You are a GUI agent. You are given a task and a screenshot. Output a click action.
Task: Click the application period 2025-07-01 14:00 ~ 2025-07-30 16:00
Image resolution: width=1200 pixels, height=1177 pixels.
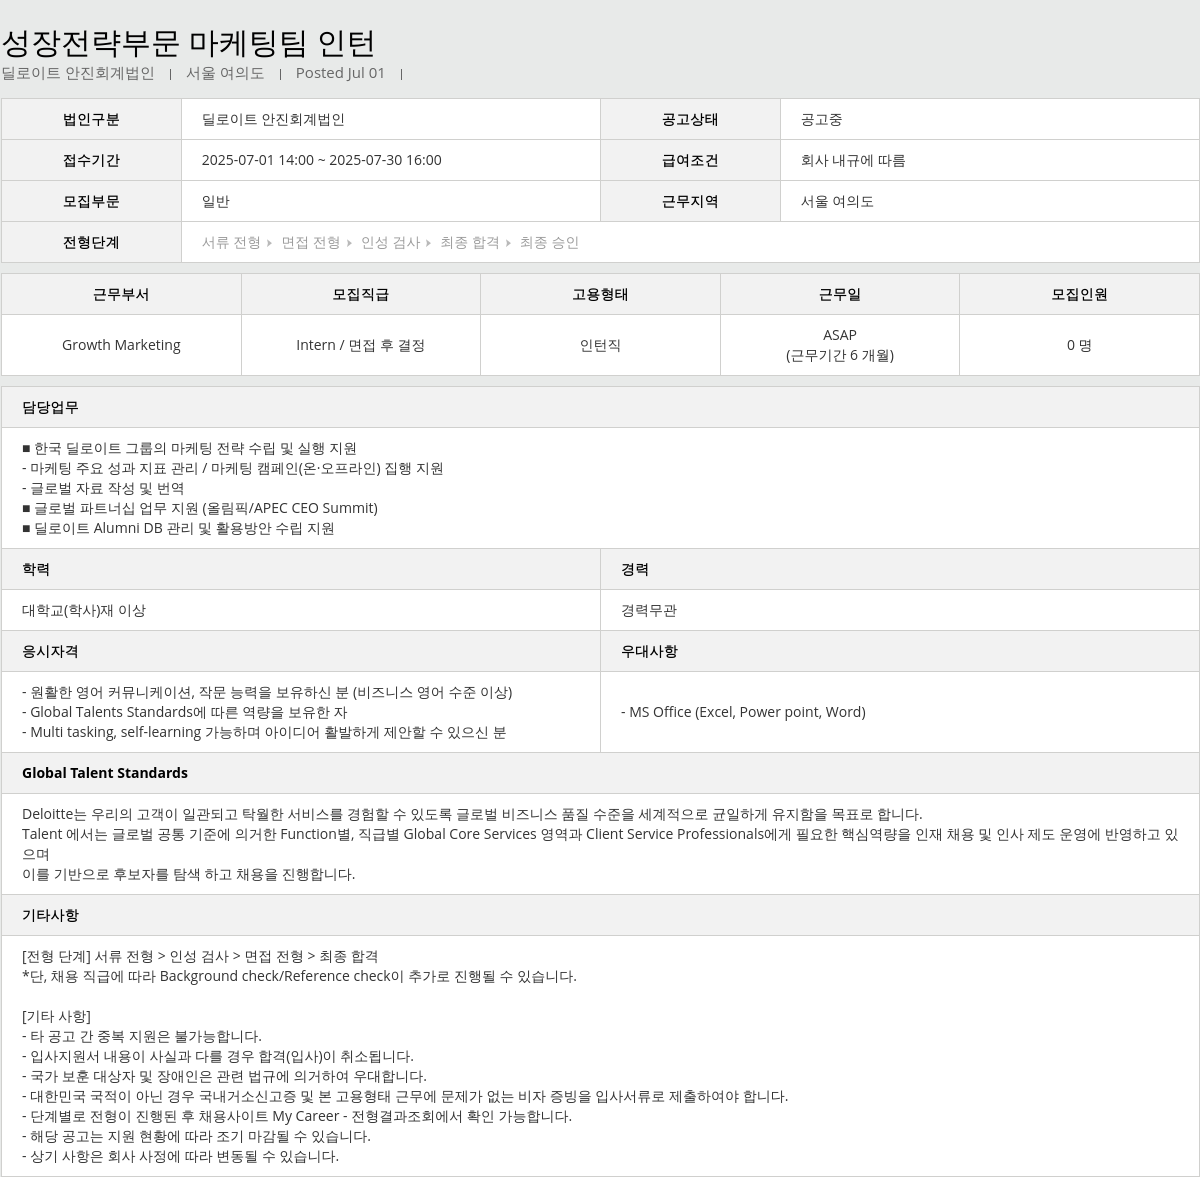[321, 160]
